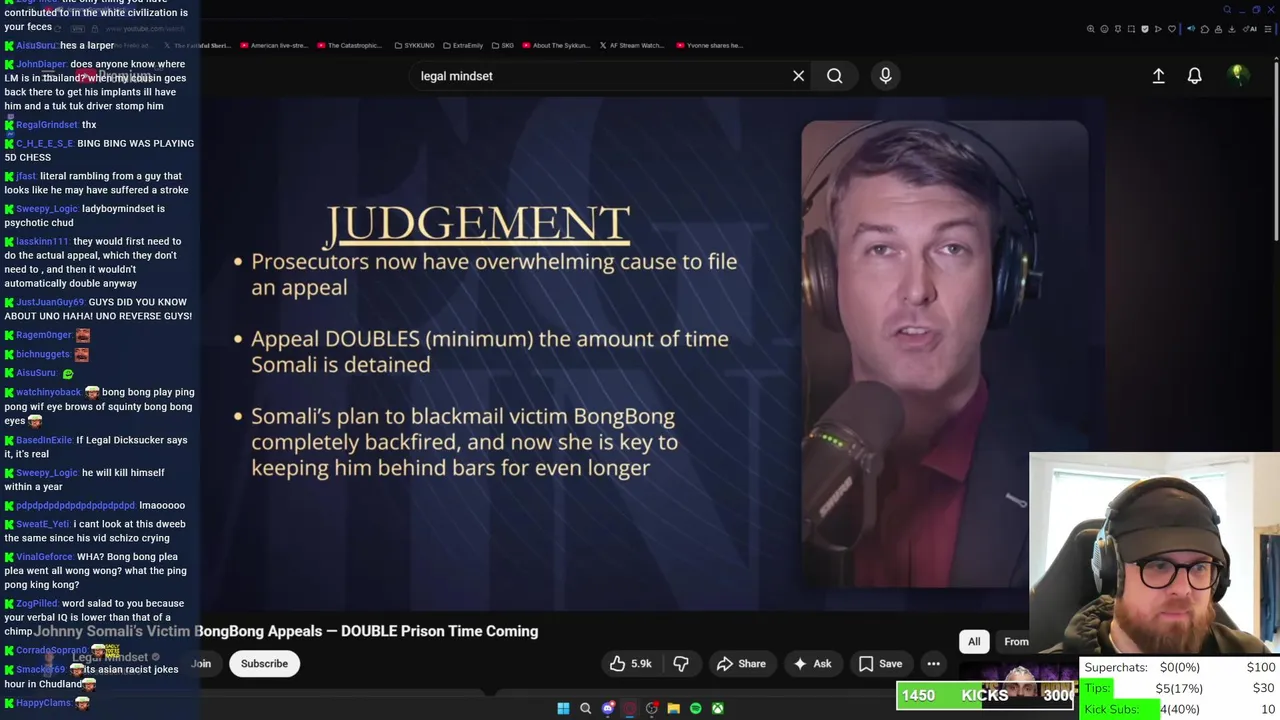Click the page vertical scrollbar
This screenshot has height=720, width=1280.
pos(1275,150)
